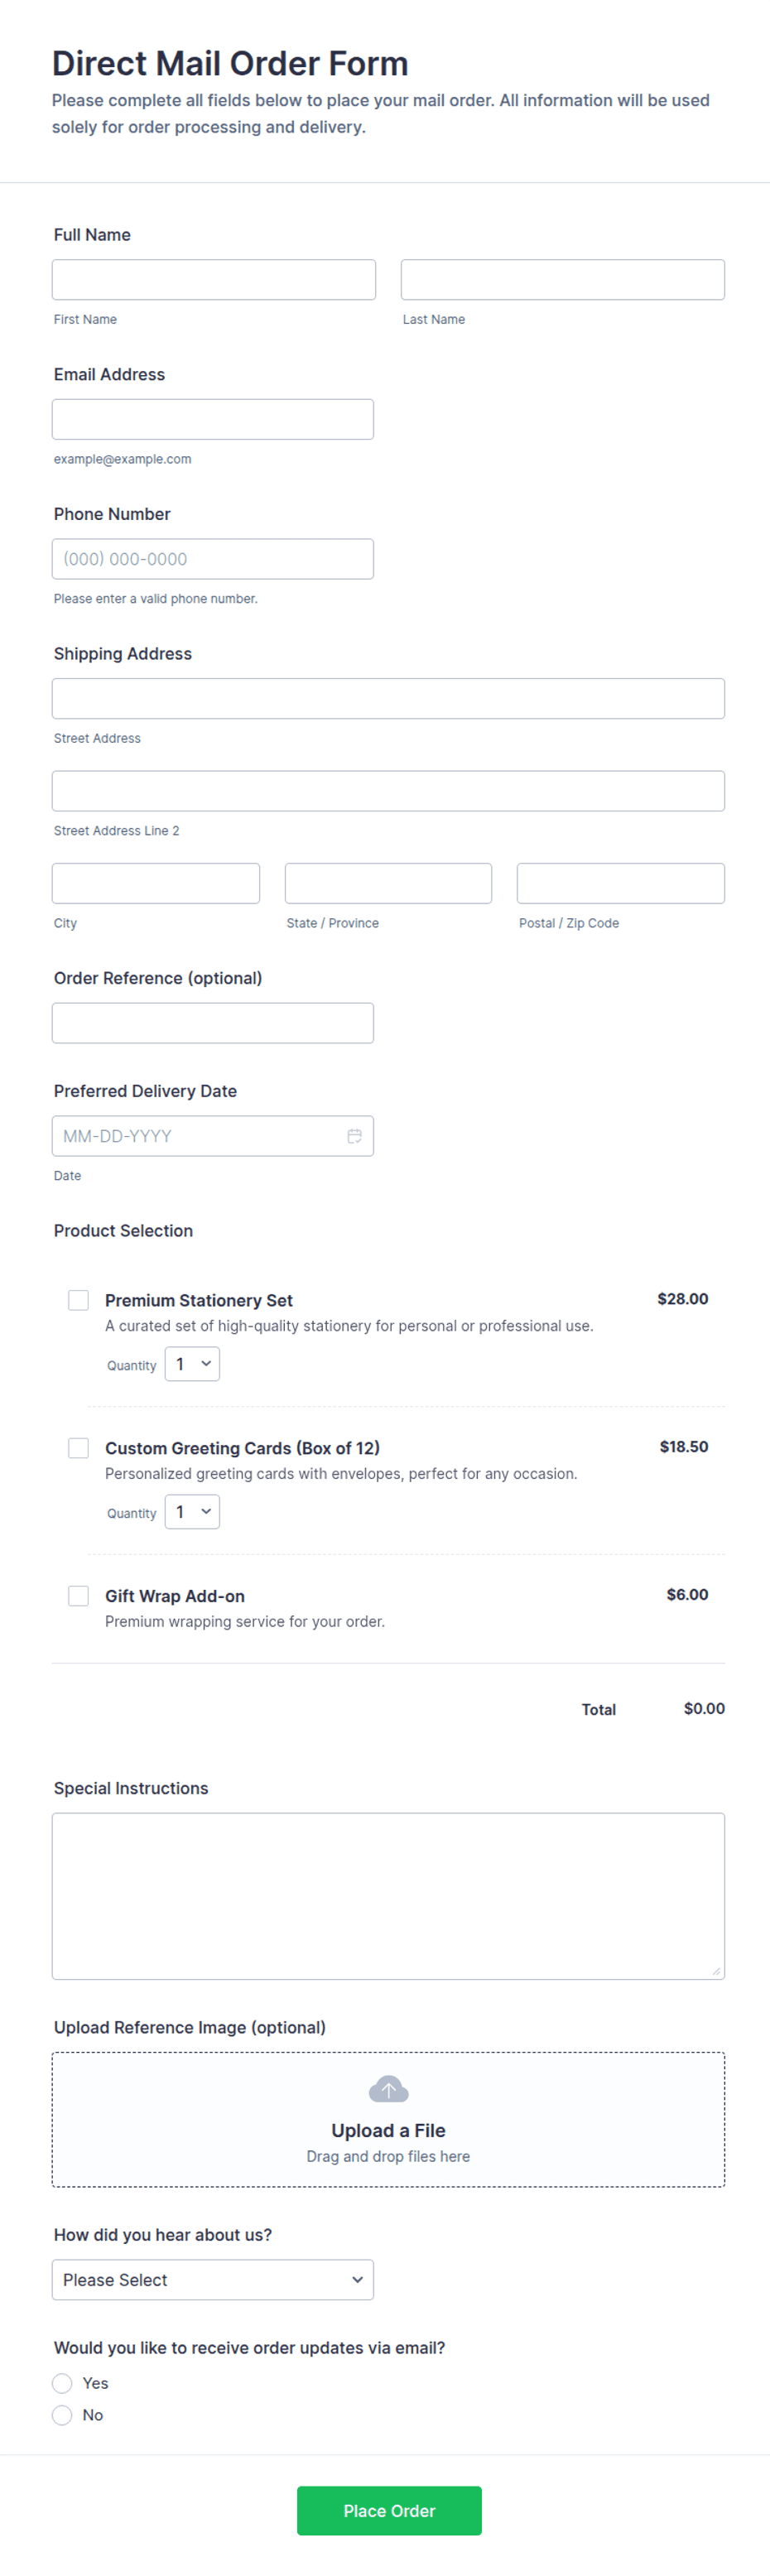Click the cloud upload icon
The width and height of the screenshot is (770, 2576).
coord(388,2089)
